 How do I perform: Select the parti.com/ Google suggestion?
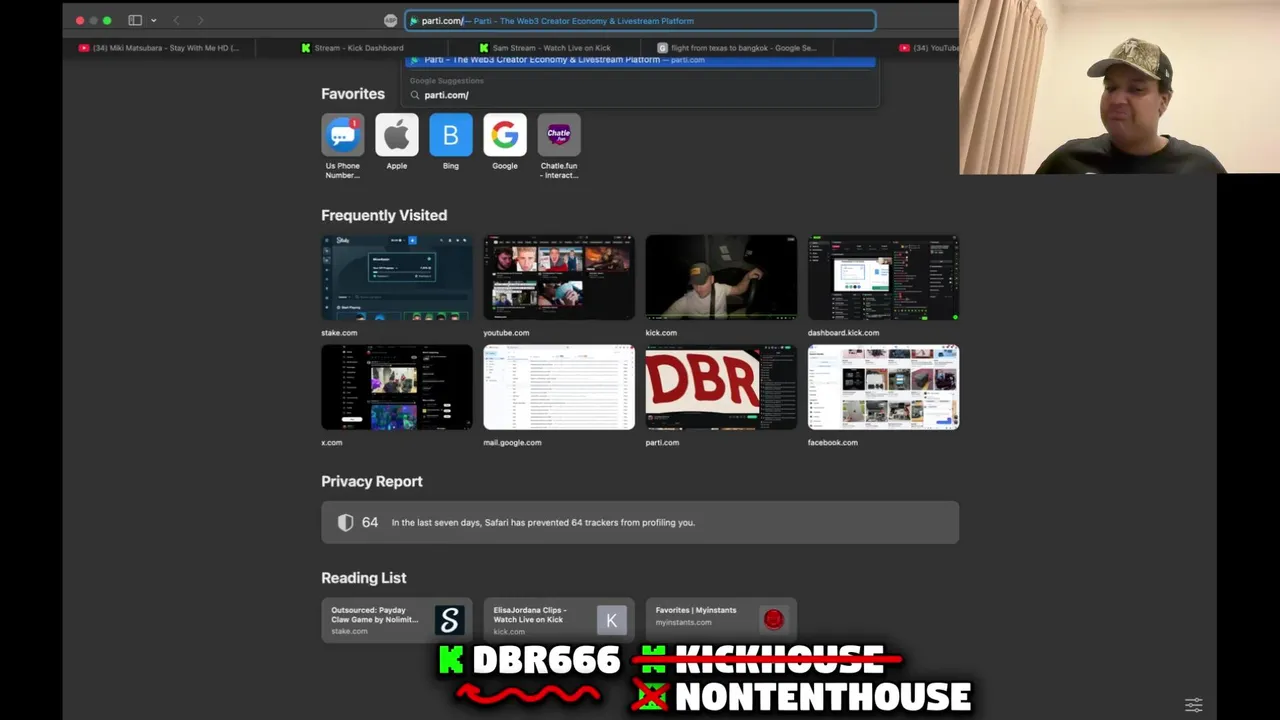[x=640, y=95]
